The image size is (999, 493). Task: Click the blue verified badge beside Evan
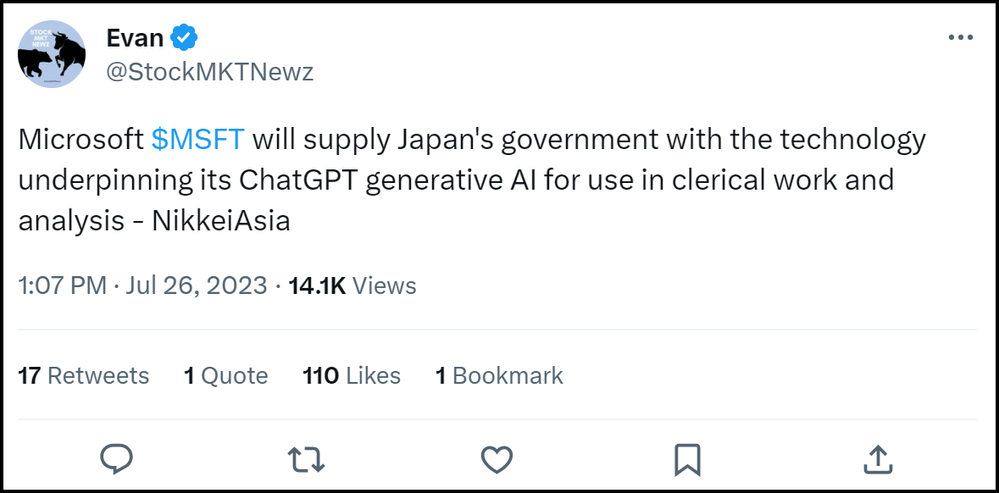[x=184, y=38]
